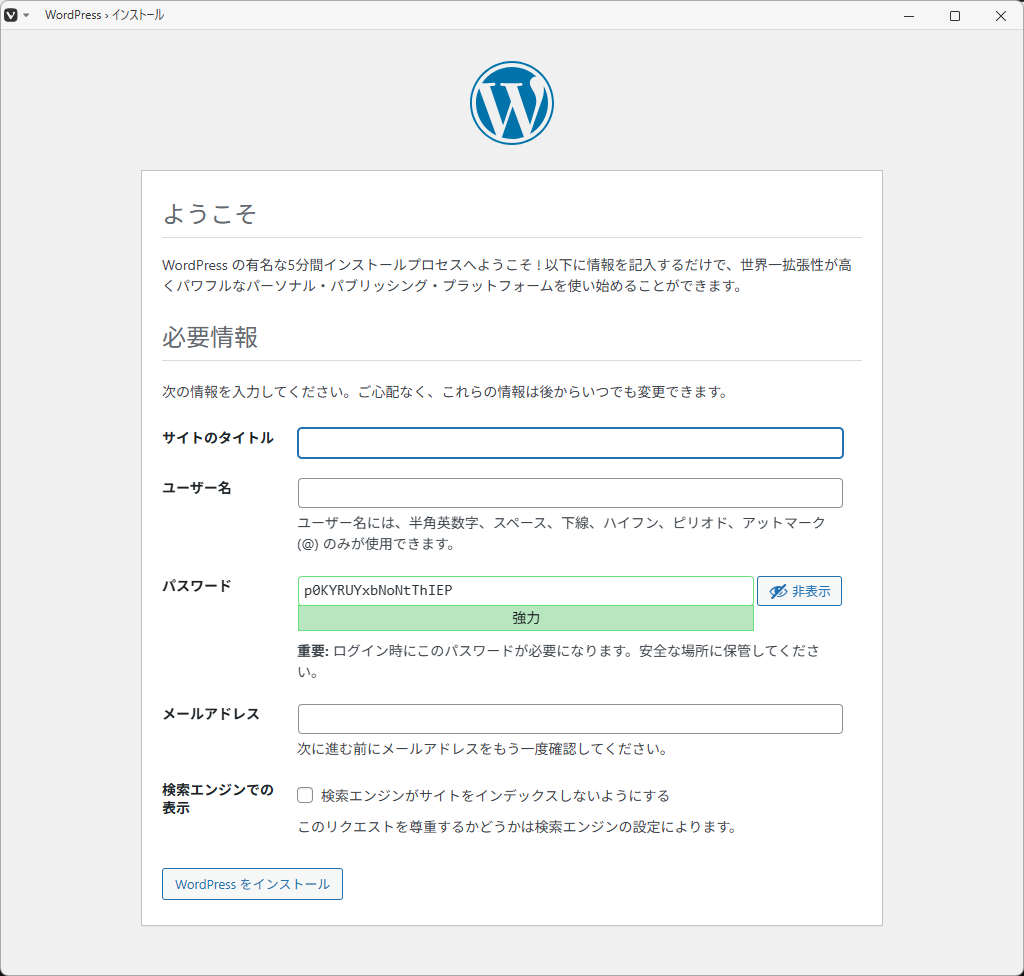Image resolution: width=1024 pixels, height=976 pixels.
Task: Maximize the WordPress install window
Action: pos(955,16)
